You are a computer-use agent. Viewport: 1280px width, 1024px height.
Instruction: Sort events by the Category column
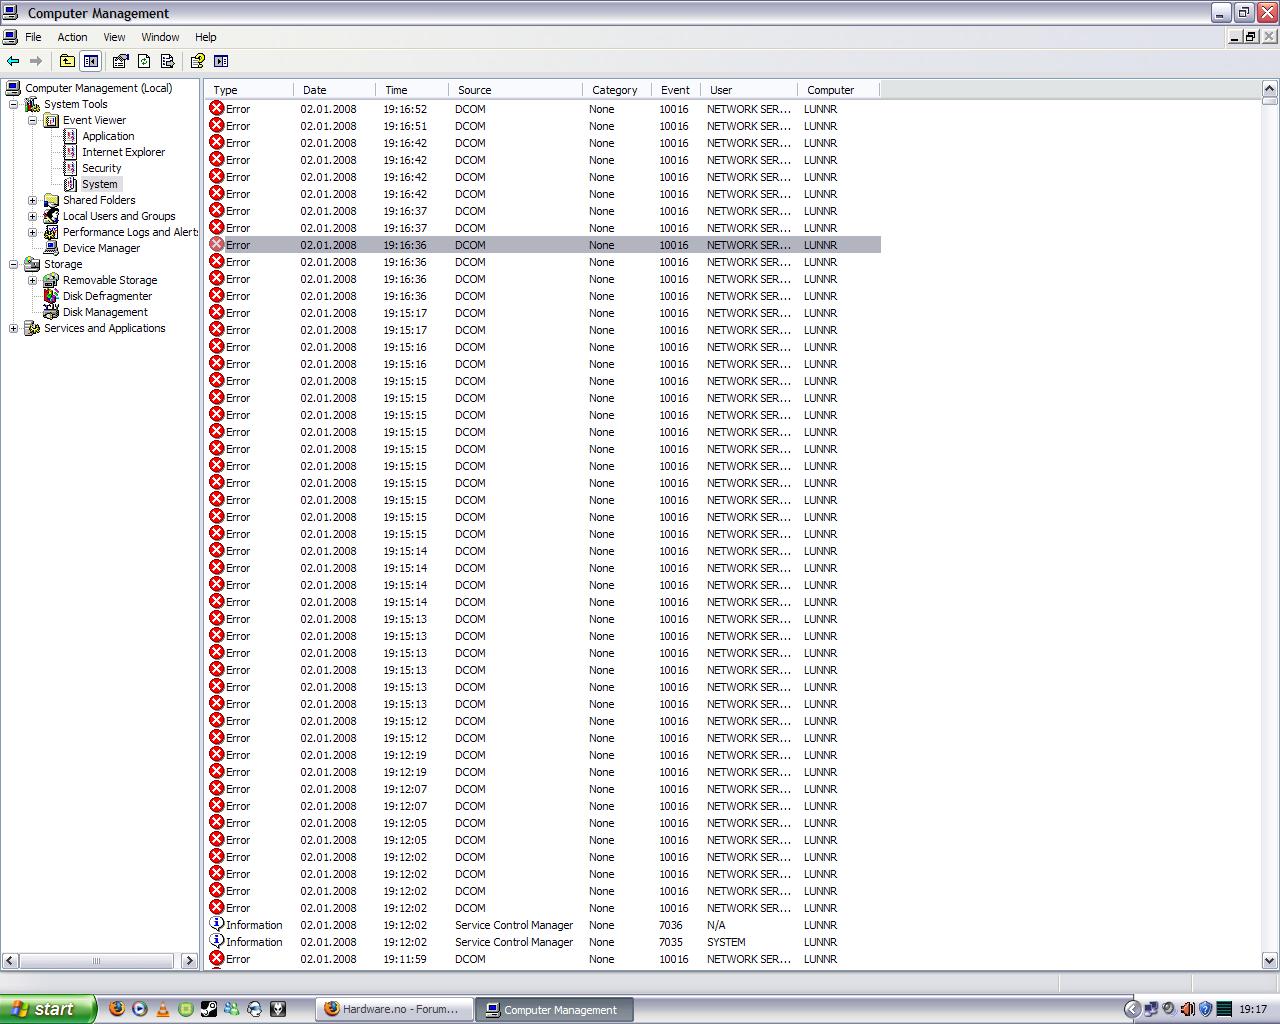(617, 90)
